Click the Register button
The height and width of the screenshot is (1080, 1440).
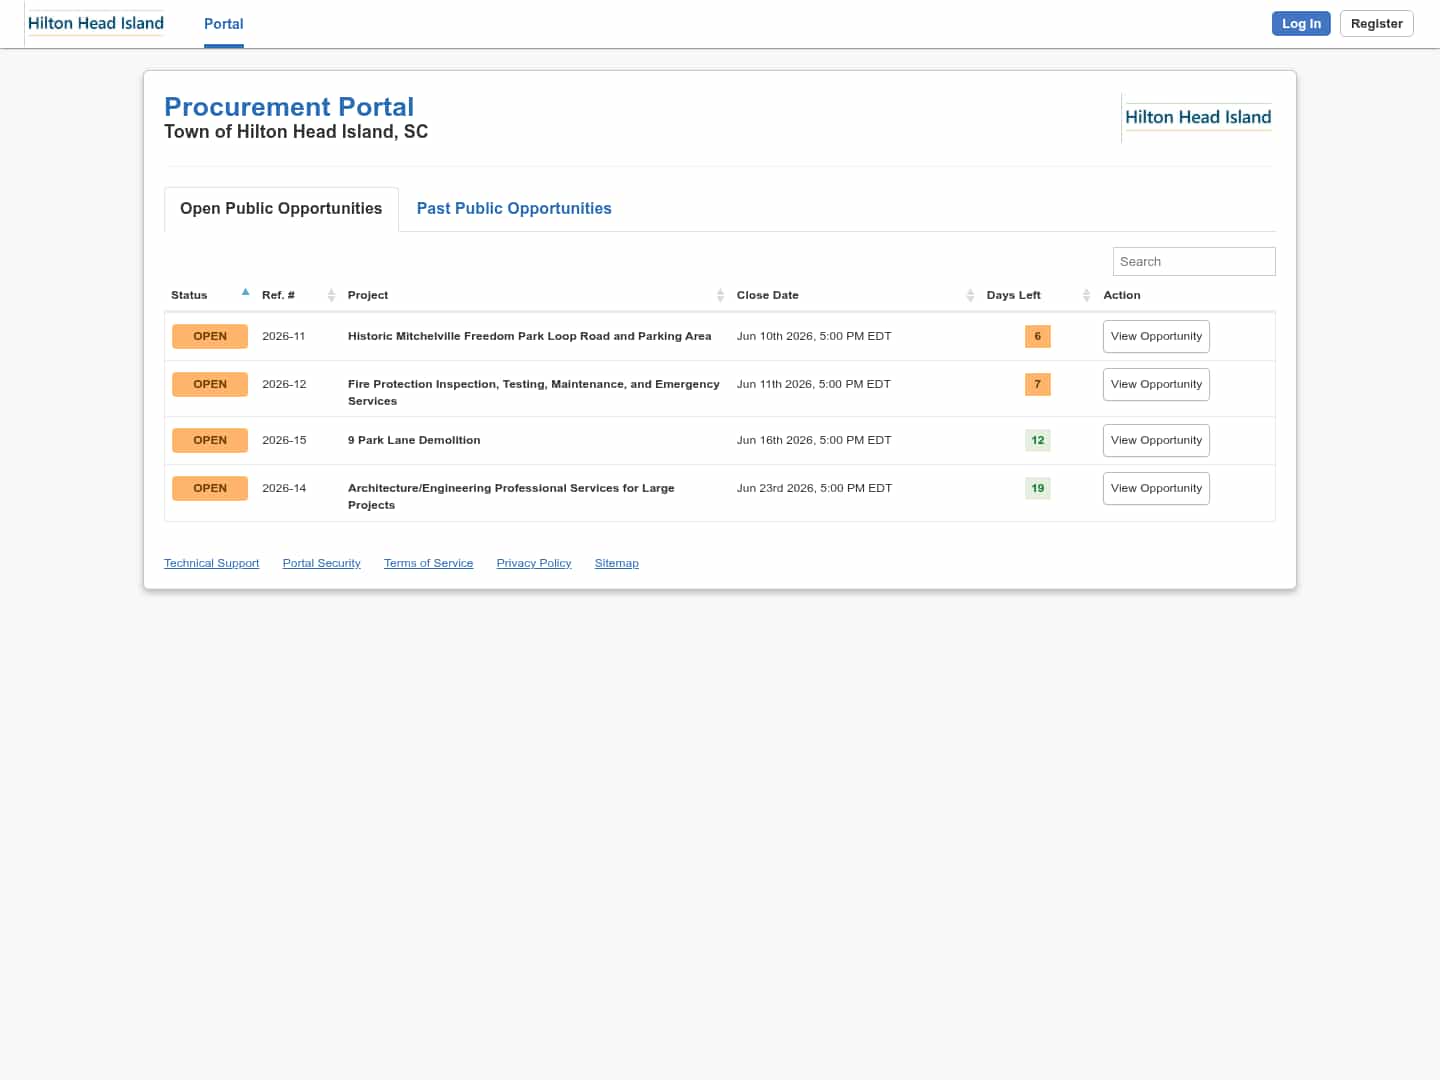(1376, 24)
